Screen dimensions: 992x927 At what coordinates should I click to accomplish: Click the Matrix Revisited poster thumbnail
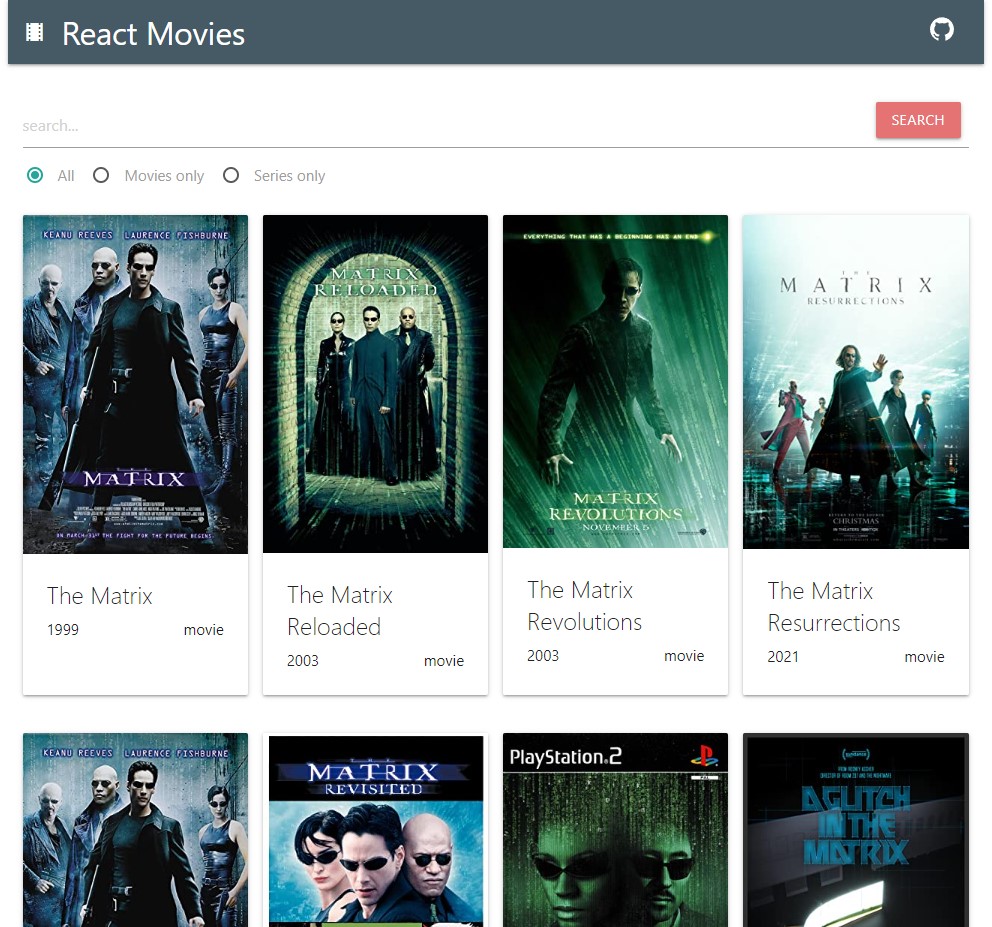tap(375, 830)
